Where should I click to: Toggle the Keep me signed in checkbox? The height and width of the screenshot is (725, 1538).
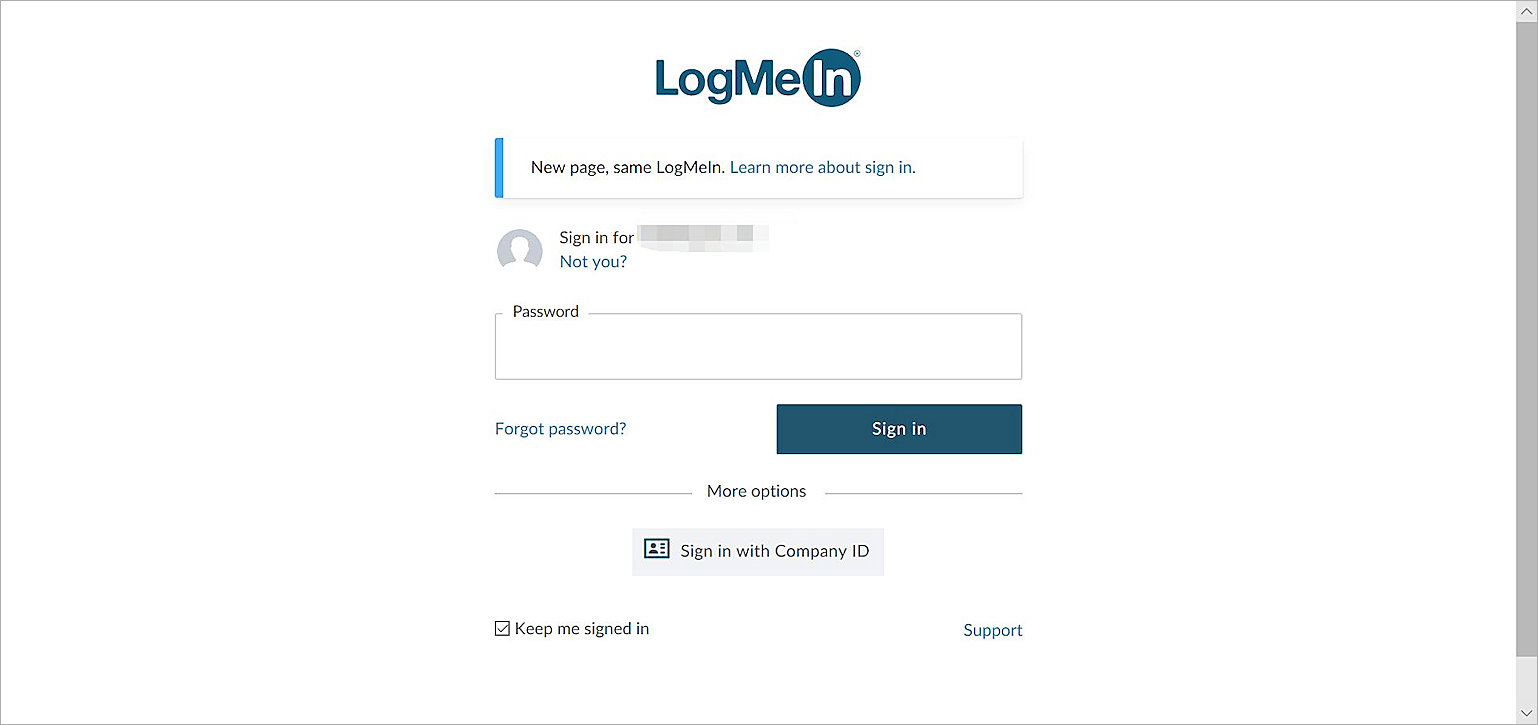point(502,629)
